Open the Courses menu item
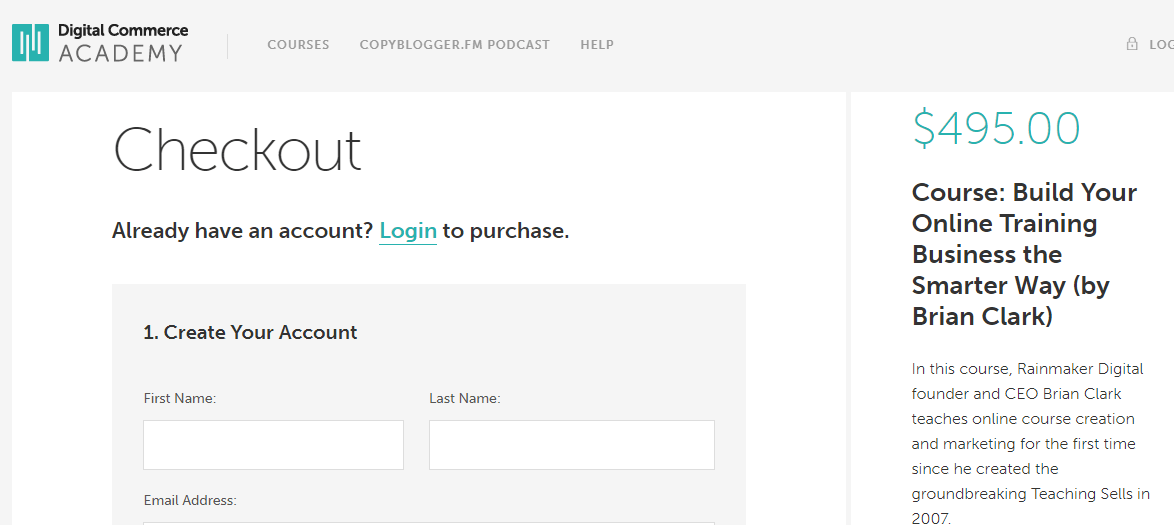1174x525 pixels. 298,45
